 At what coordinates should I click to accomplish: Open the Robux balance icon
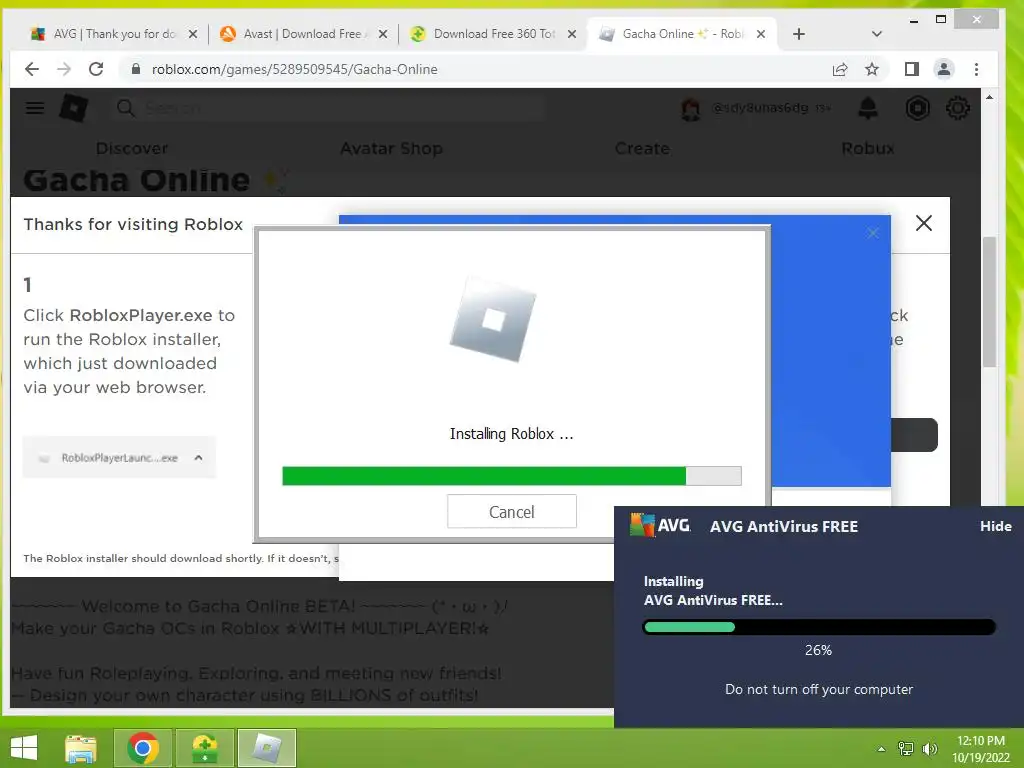click(918, 108)
